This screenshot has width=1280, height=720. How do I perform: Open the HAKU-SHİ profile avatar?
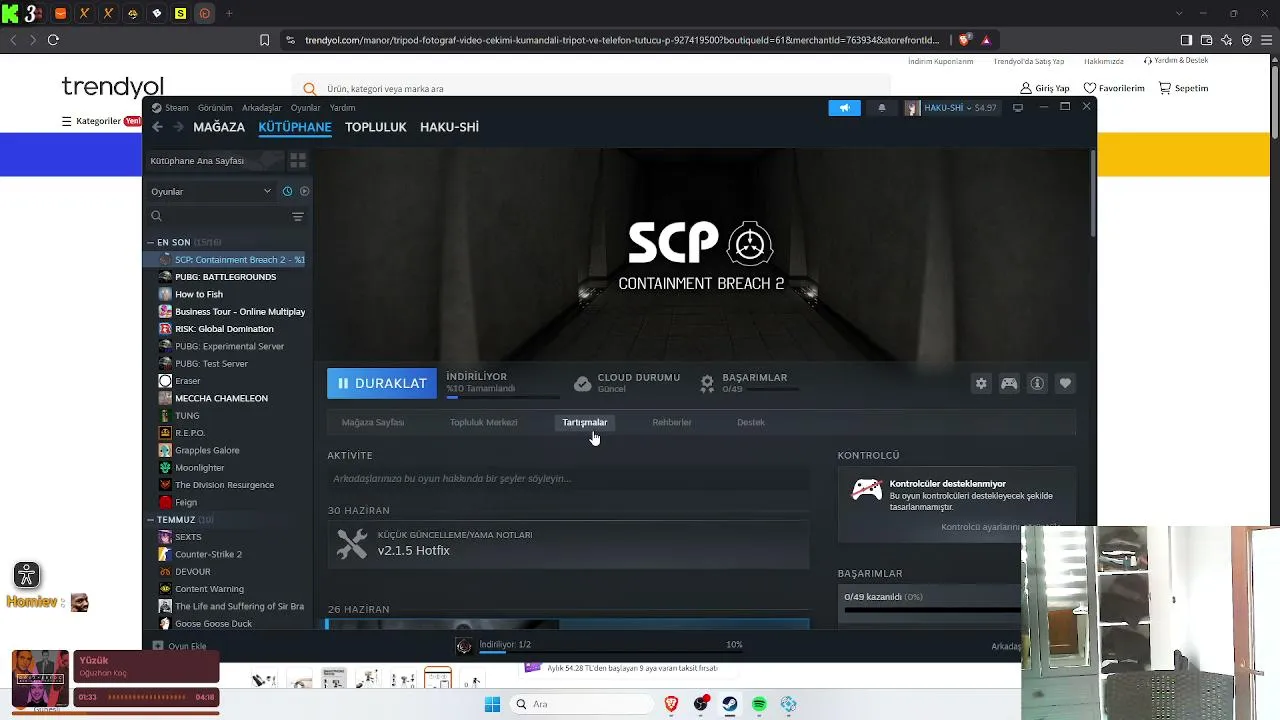[x=912, y=108]
